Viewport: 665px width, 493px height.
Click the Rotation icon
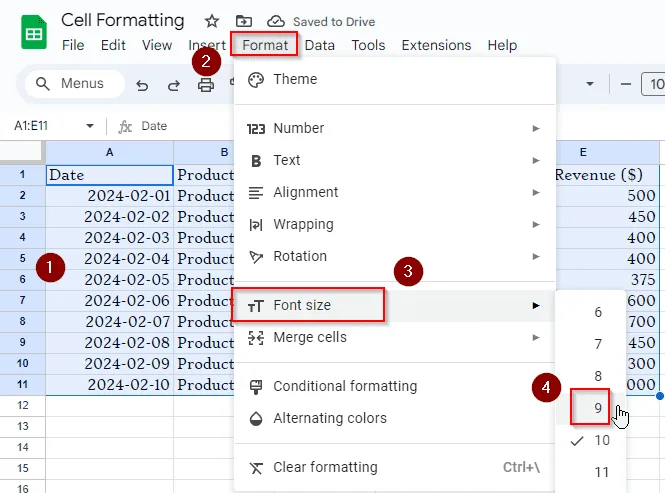point(256,257)
